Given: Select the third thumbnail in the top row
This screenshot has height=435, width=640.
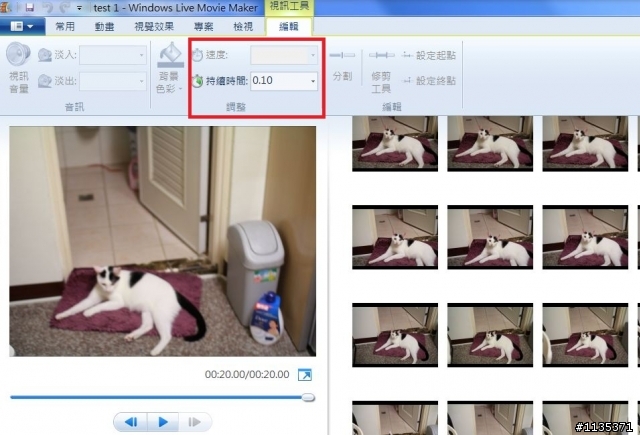Looking at the screenshot, I should coord(585,143).
